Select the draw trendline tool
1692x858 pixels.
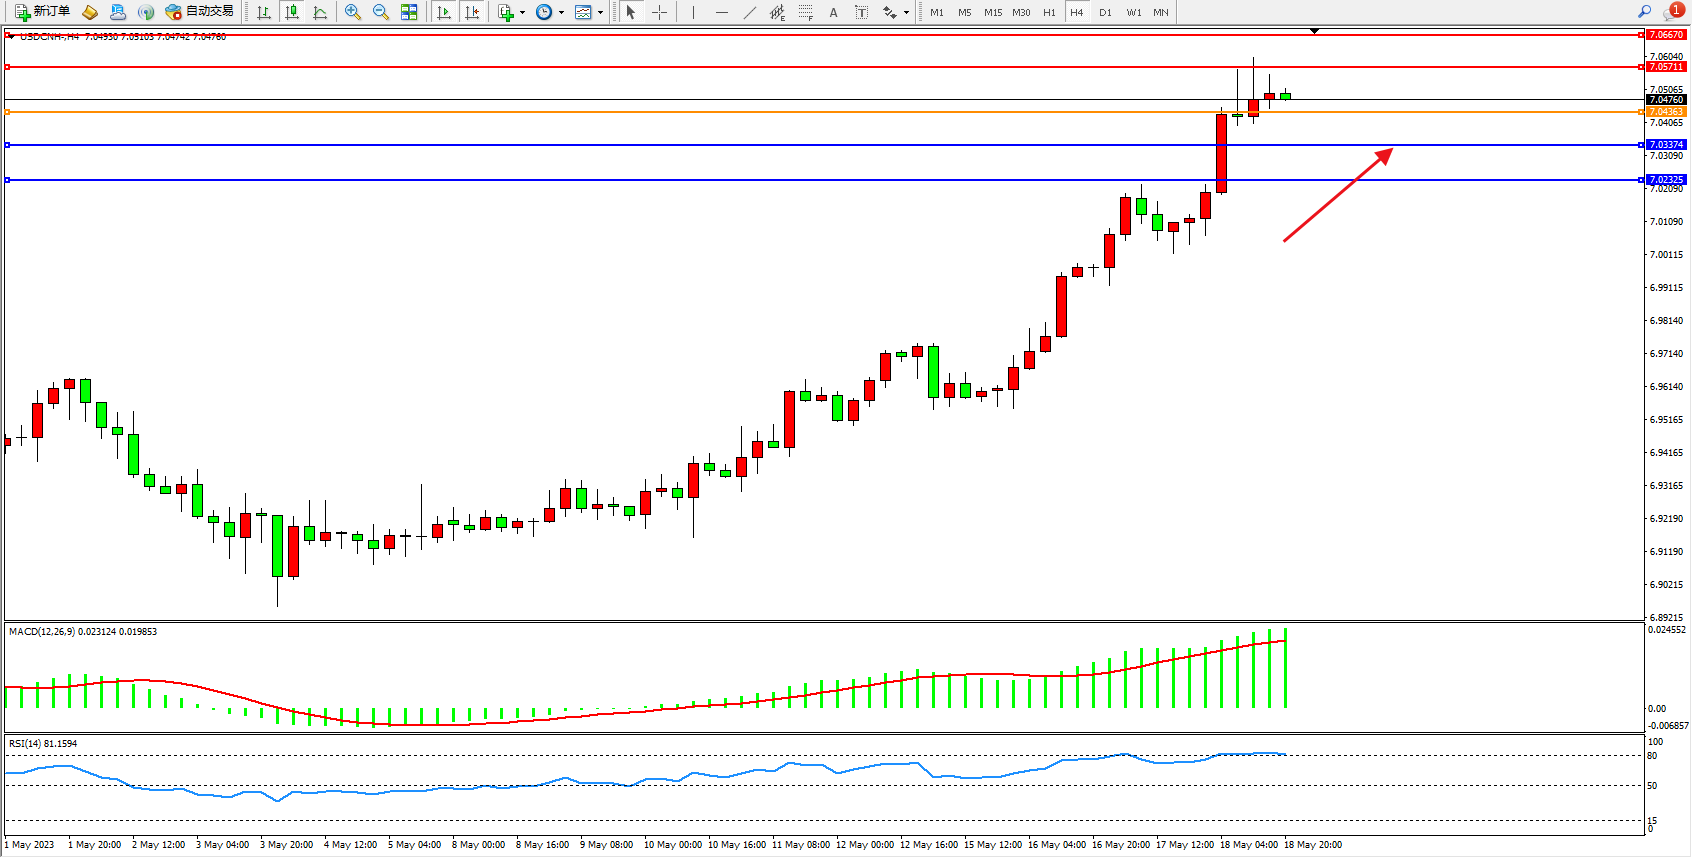(x=750, y=12)
